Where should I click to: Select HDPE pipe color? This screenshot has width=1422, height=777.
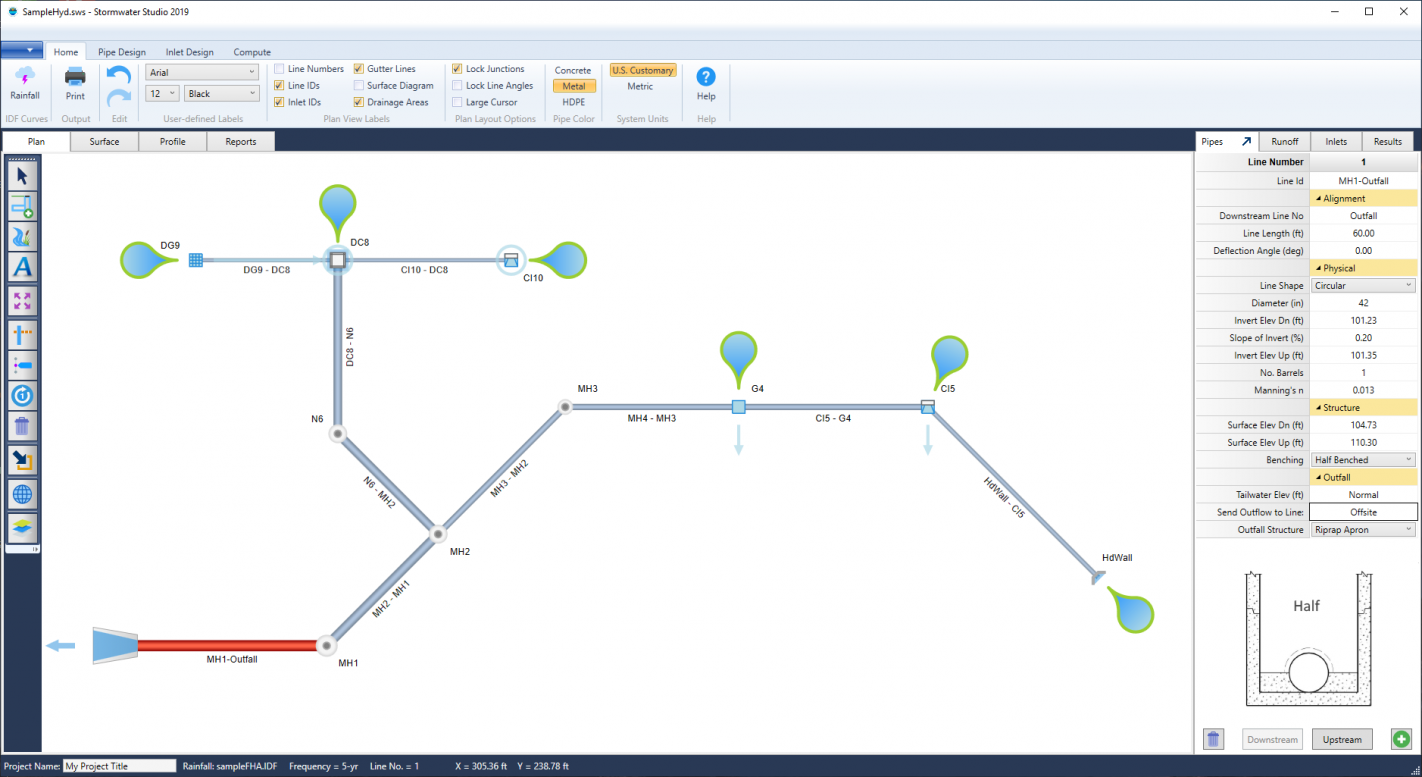tap(573, 102)
